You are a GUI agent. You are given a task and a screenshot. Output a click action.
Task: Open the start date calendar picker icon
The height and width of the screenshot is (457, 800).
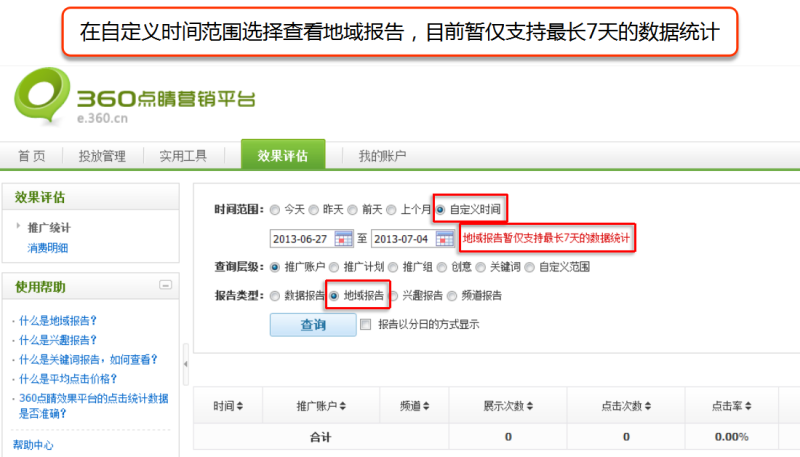tap(344, 239)
